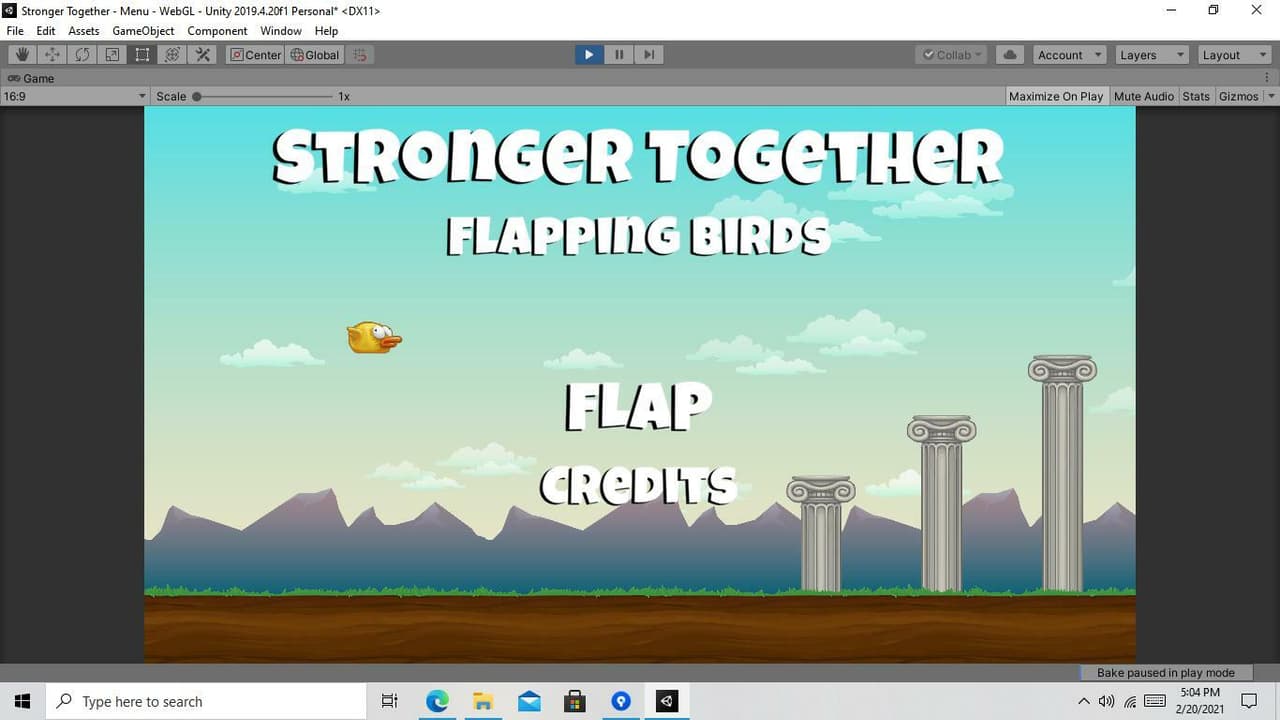1280x720 pixels.
Task: Open the Help menu
Action: [x=326, y=31]
